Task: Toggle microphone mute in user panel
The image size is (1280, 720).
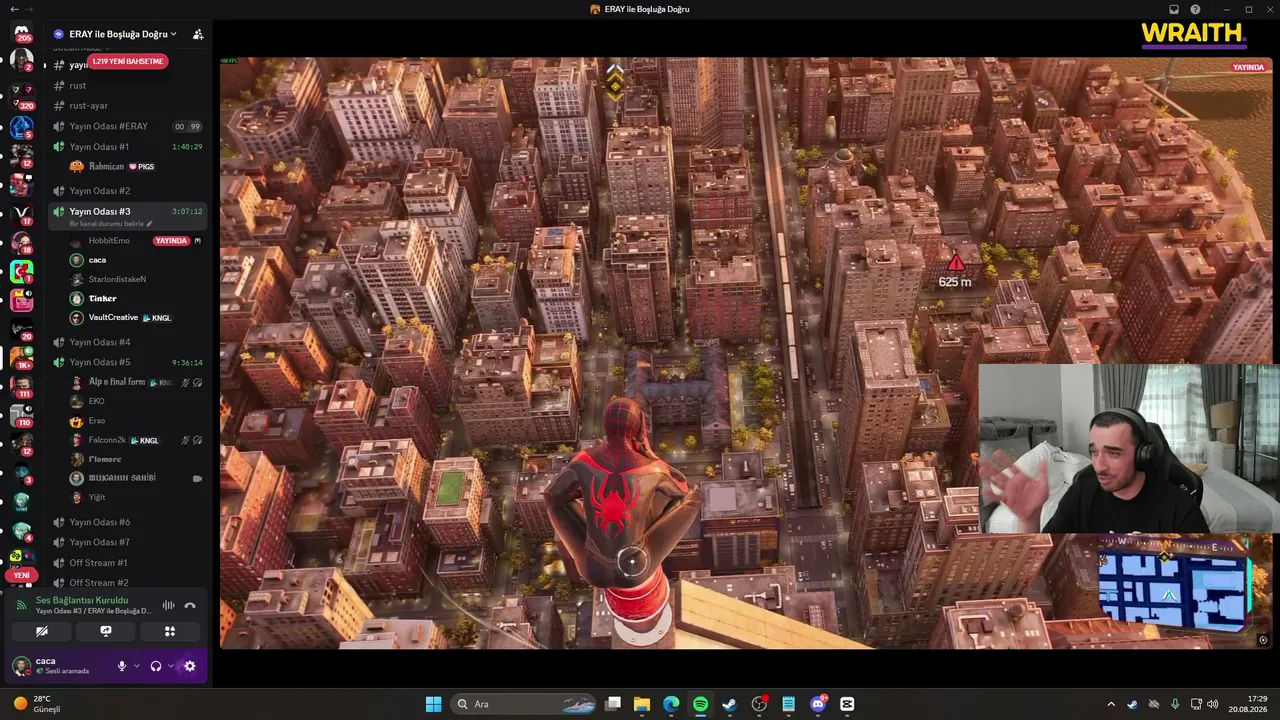Action: click(122, 666)
